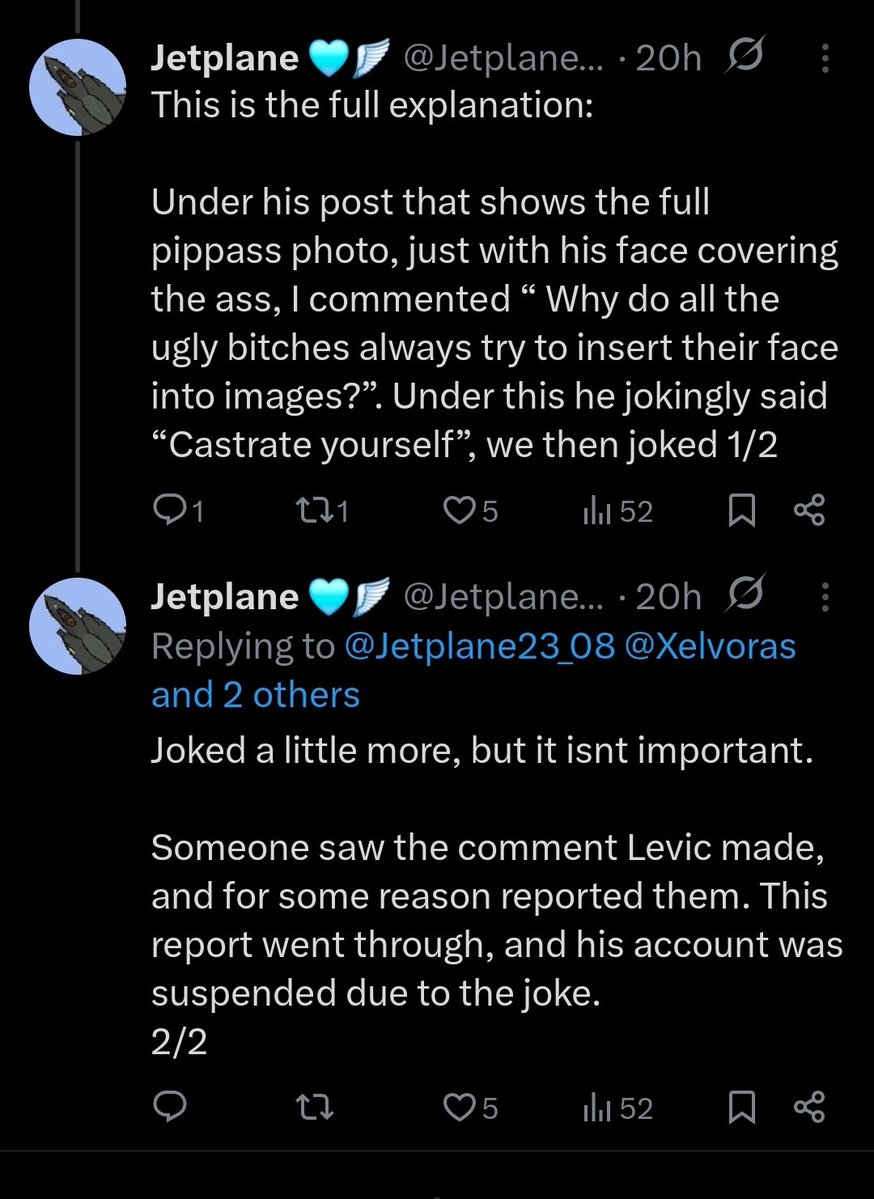This screenshot has width=874, height=1199.
Task: Open the @Xelvoras mention link
Action: [x=710, y=646]
